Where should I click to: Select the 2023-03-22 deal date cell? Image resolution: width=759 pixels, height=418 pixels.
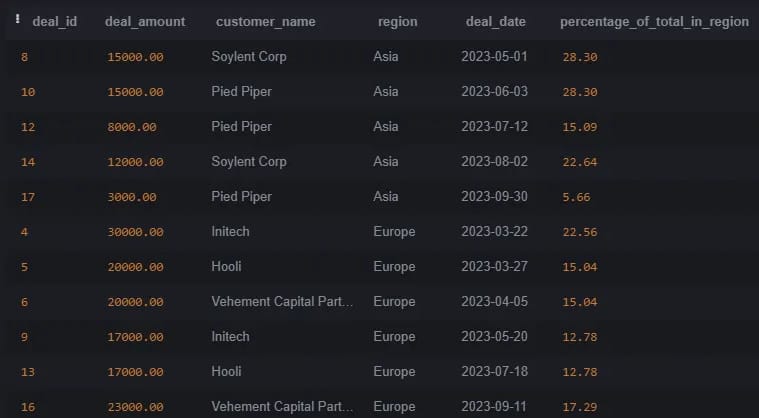(x=494, y=231)
